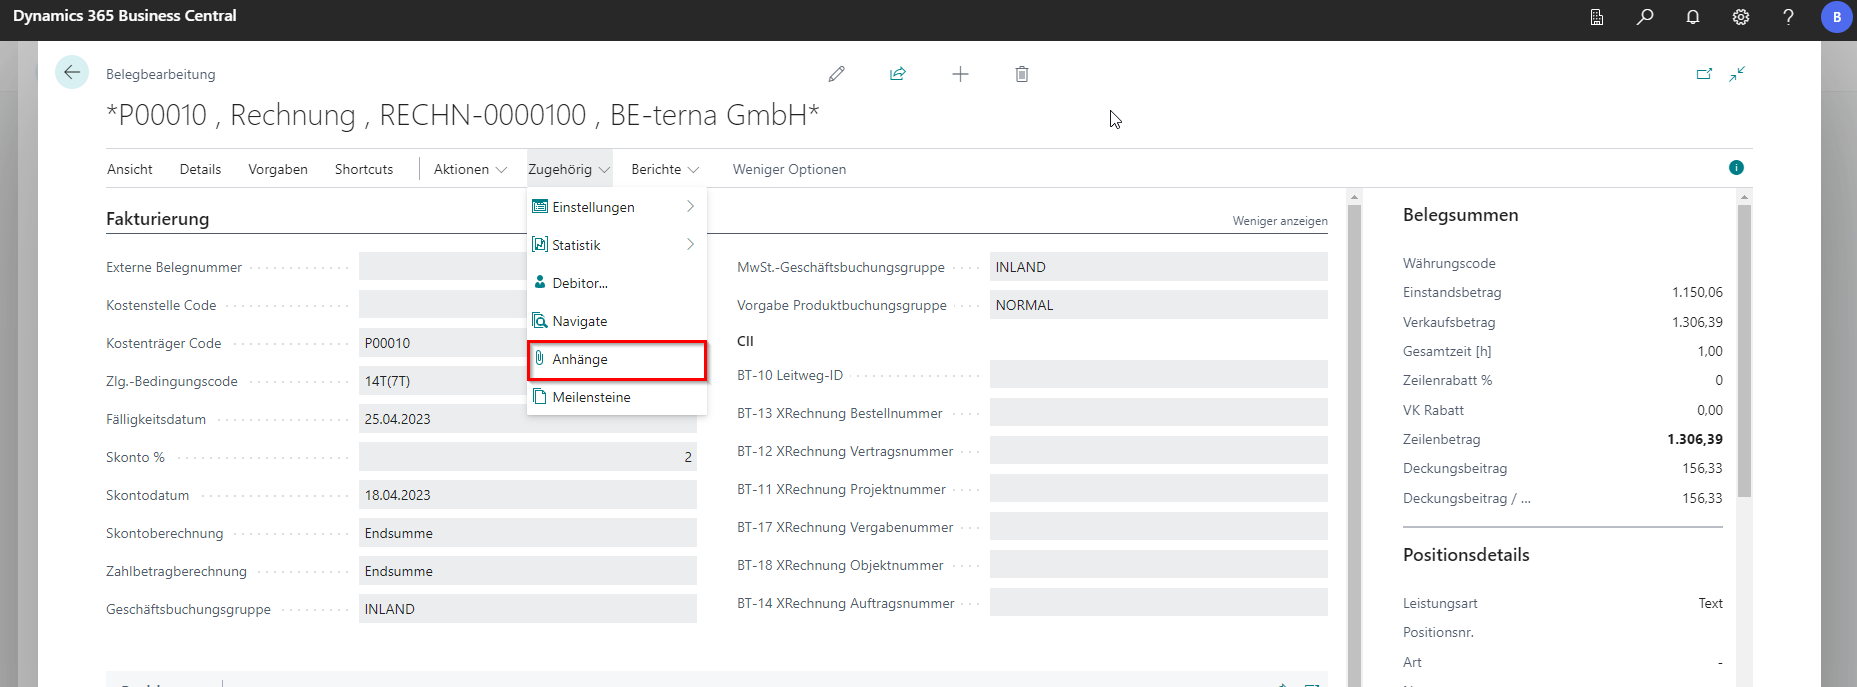Open page in new window icon
The image size is (1857, 687).
pyautogui.click(x=1704, y=74)
